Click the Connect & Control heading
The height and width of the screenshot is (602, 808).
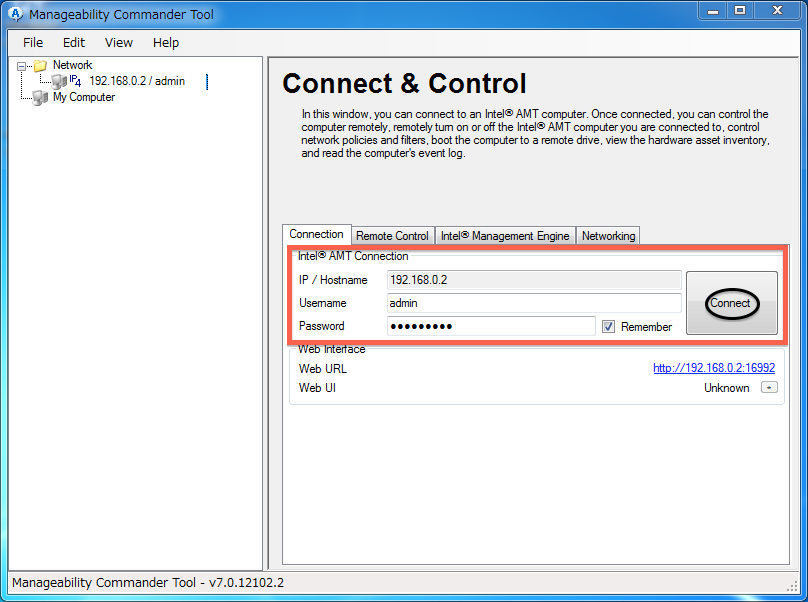pyautogui.click(x=405, y=83)
